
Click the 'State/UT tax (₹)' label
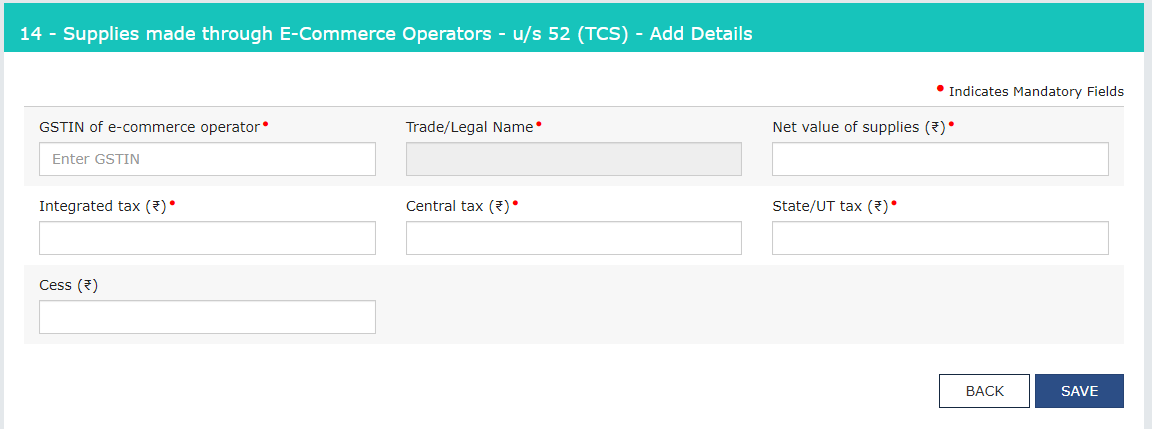coord(830,206)
